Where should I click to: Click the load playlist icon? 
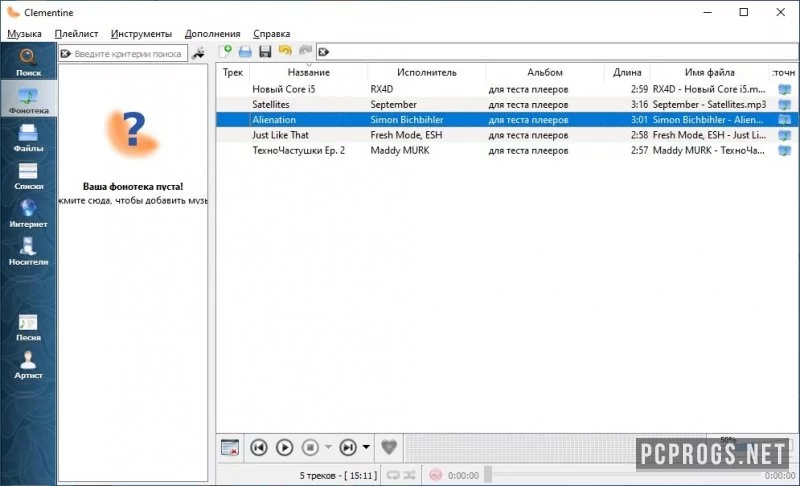point(245,52)
